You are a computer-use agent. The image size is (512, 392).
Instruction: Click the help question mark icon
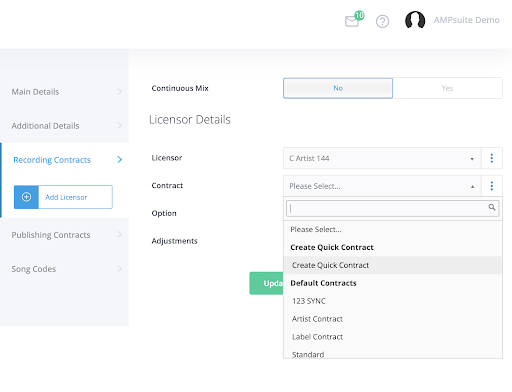click(x=382, y=21)
